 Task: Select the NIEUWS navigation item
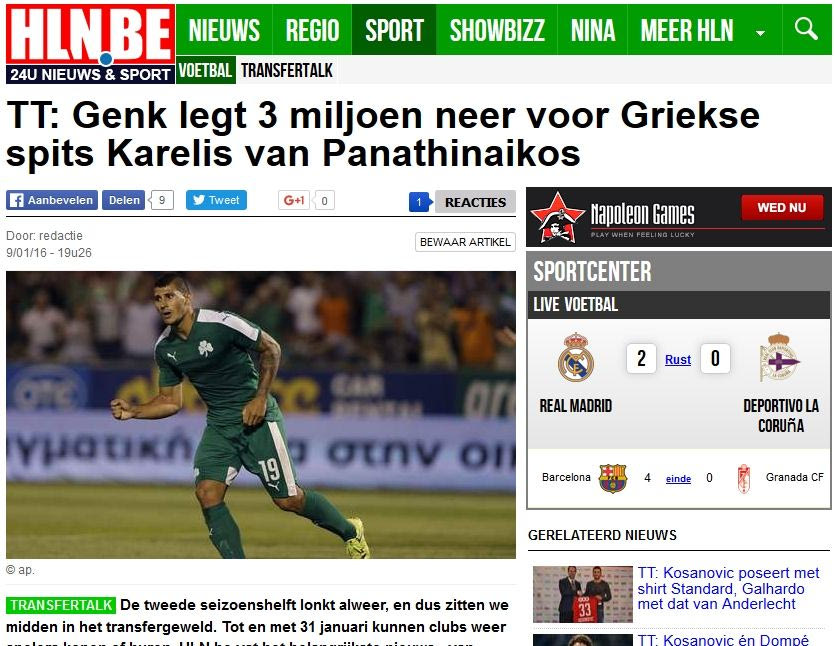click(224, 30)
